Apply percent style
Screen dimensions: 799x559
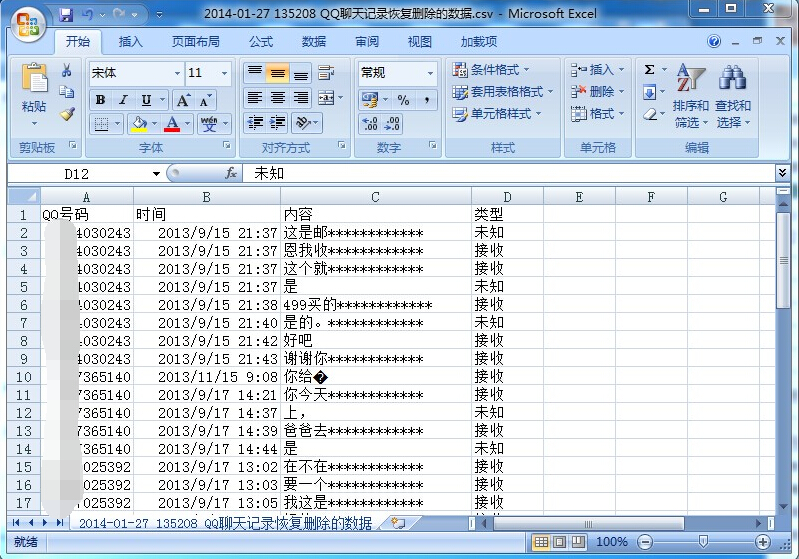point(403,99)
